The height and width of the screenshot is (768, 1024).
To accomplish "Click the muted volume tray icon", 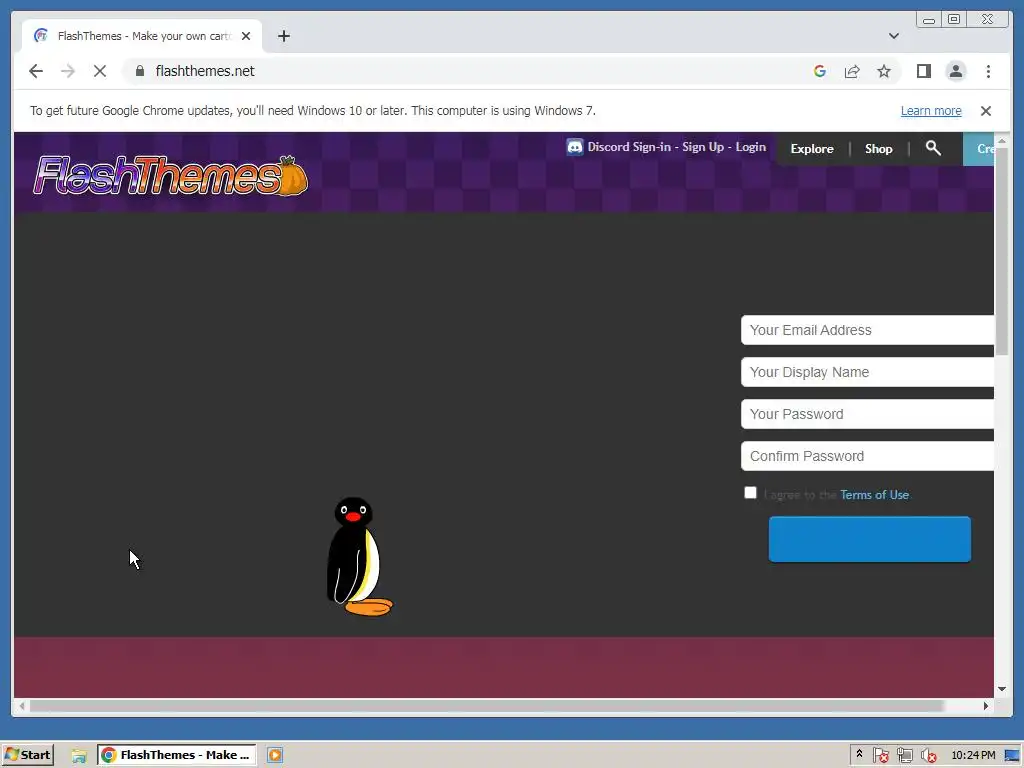I will 928,756.
